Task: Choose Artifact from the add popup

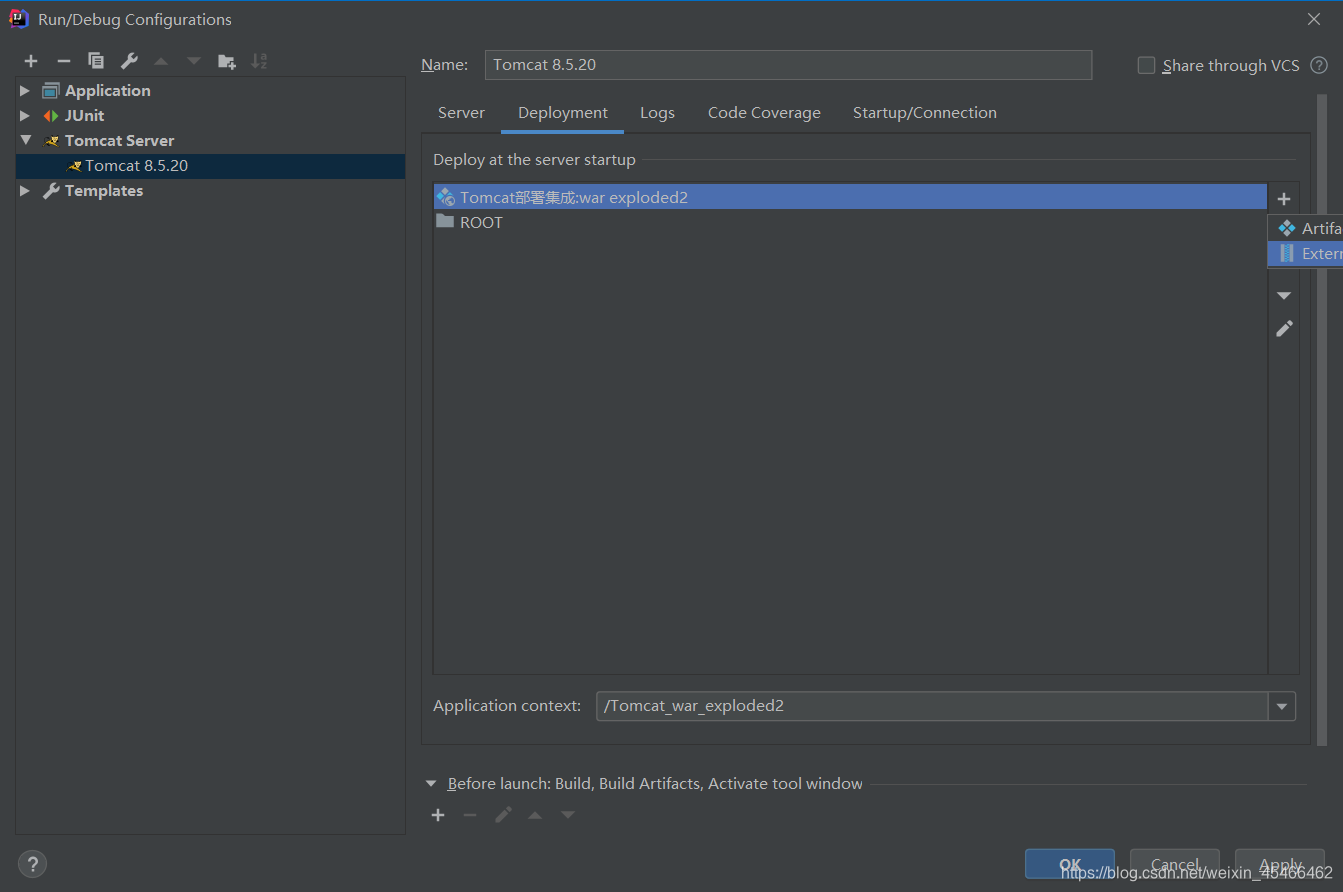Action: pos(1306,229)
